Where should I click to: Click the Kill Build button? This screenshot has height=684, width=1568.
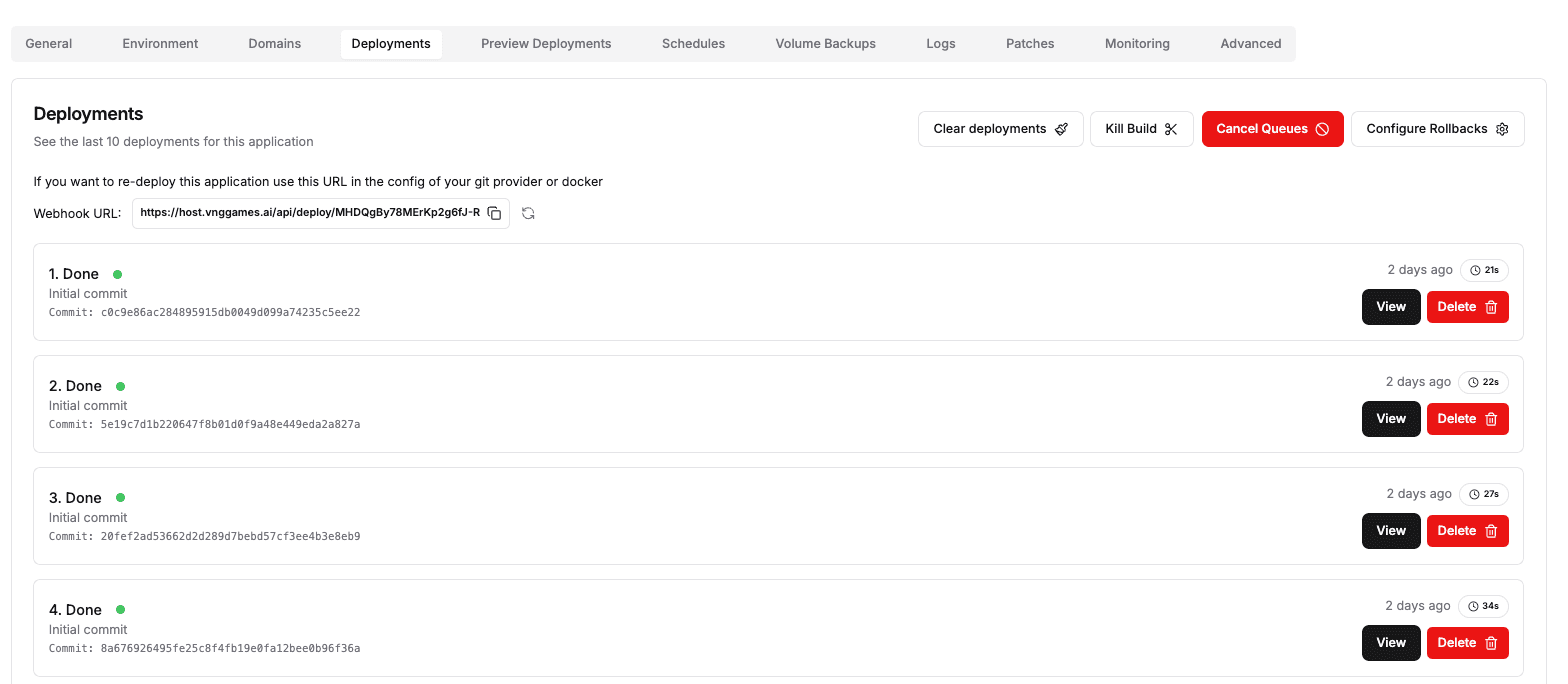coord(1142,129)
